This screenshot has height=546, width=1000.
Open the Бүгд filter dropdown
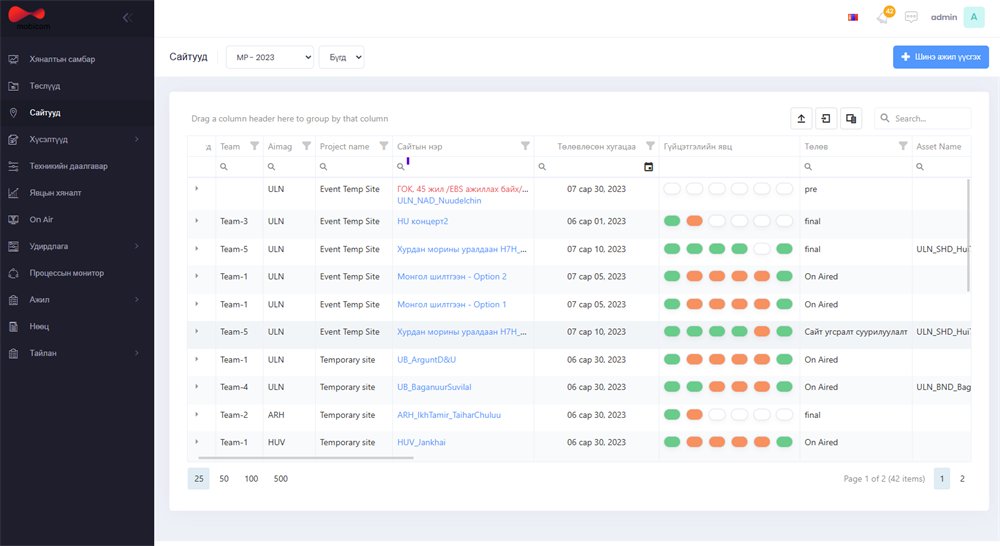[341, 57]
